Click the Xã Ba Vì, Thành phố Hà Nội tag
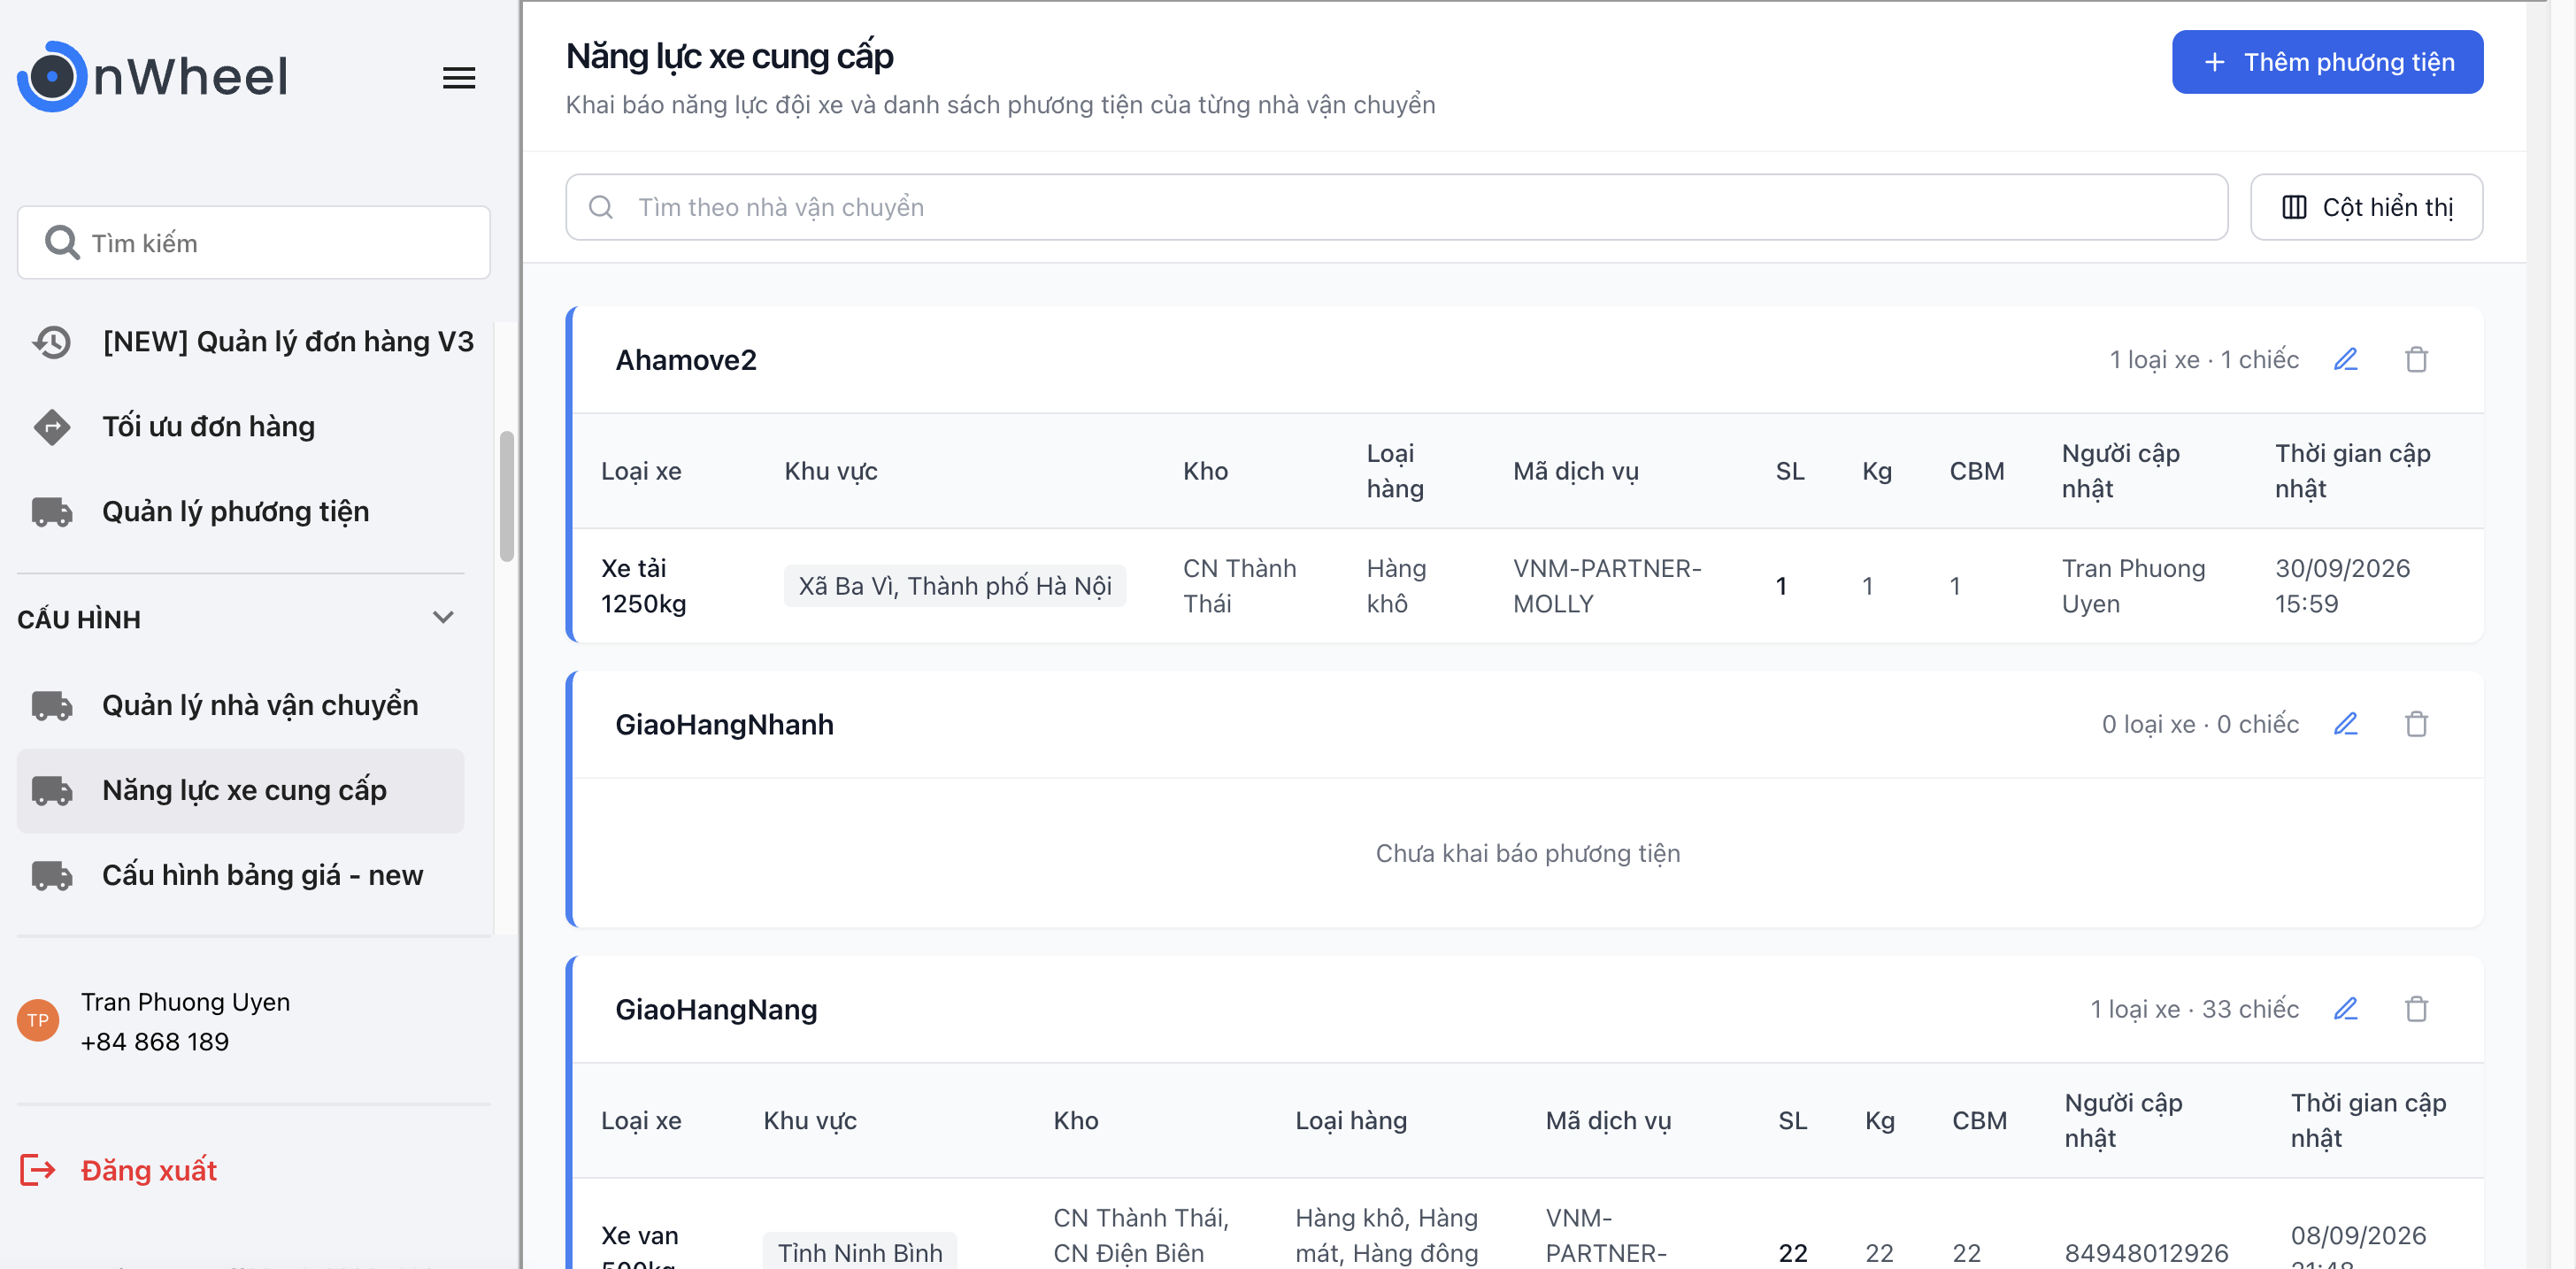Viewport: 2576px width, 1269px height. [x=954, y=586]
